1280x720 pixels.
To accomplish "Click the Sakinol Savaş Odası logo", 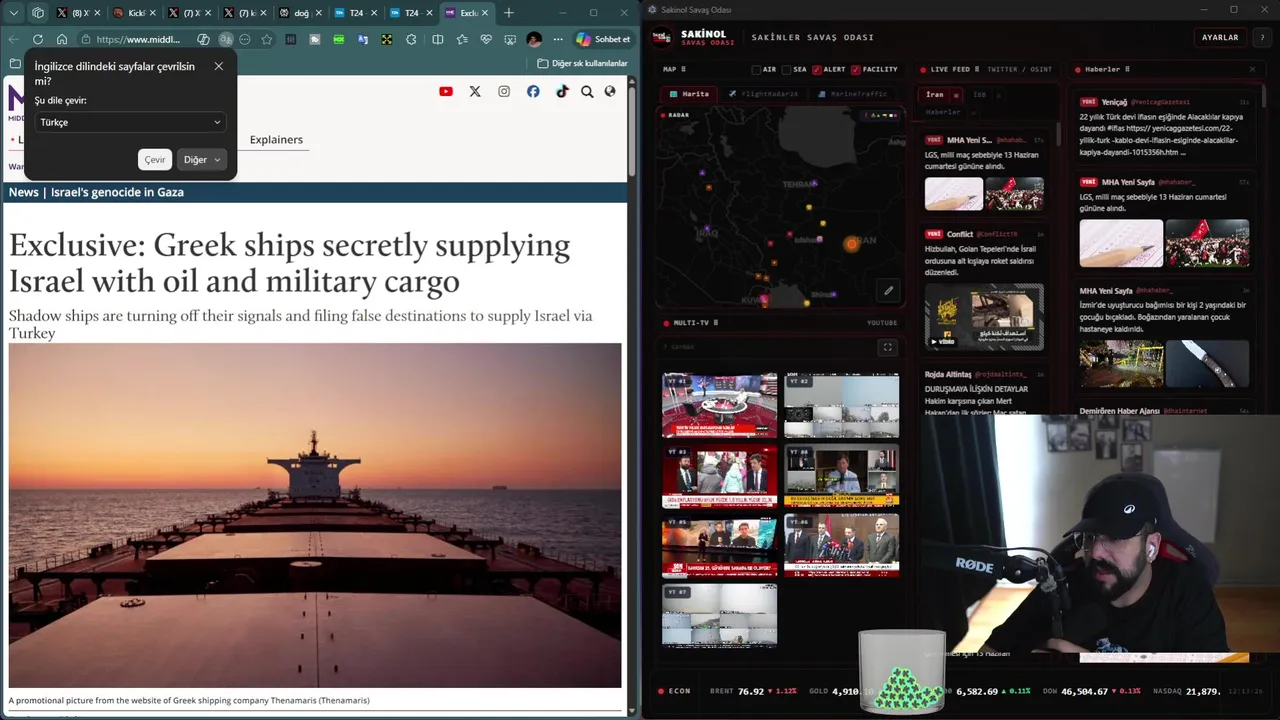I will coord(661,37).
